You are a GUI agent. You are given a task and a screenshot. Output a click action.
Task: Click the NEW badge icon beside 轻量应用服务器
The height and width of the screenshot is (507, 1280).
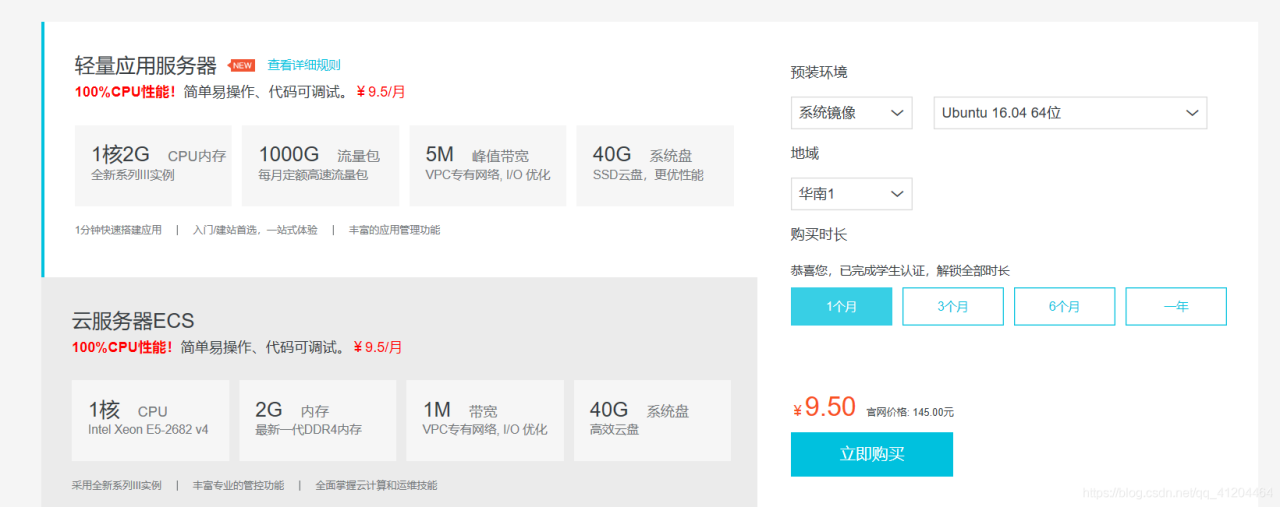click(242, 66)
